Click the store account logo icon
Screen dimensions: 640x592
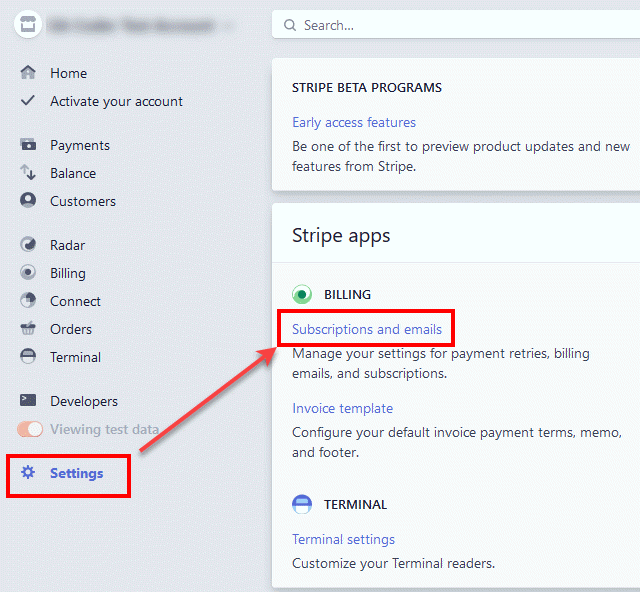pyautogui.click(x=27, y=25)
